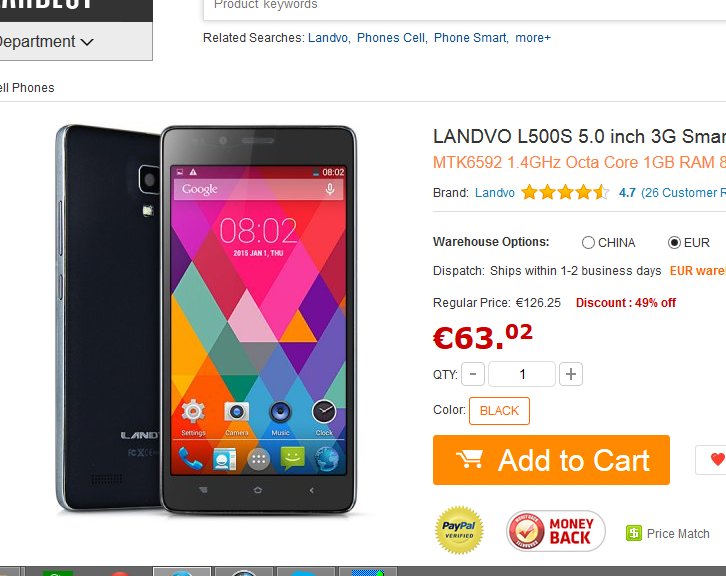Click the quantity input field
This screenshot has width=726, height=576.
coord(522,374)
